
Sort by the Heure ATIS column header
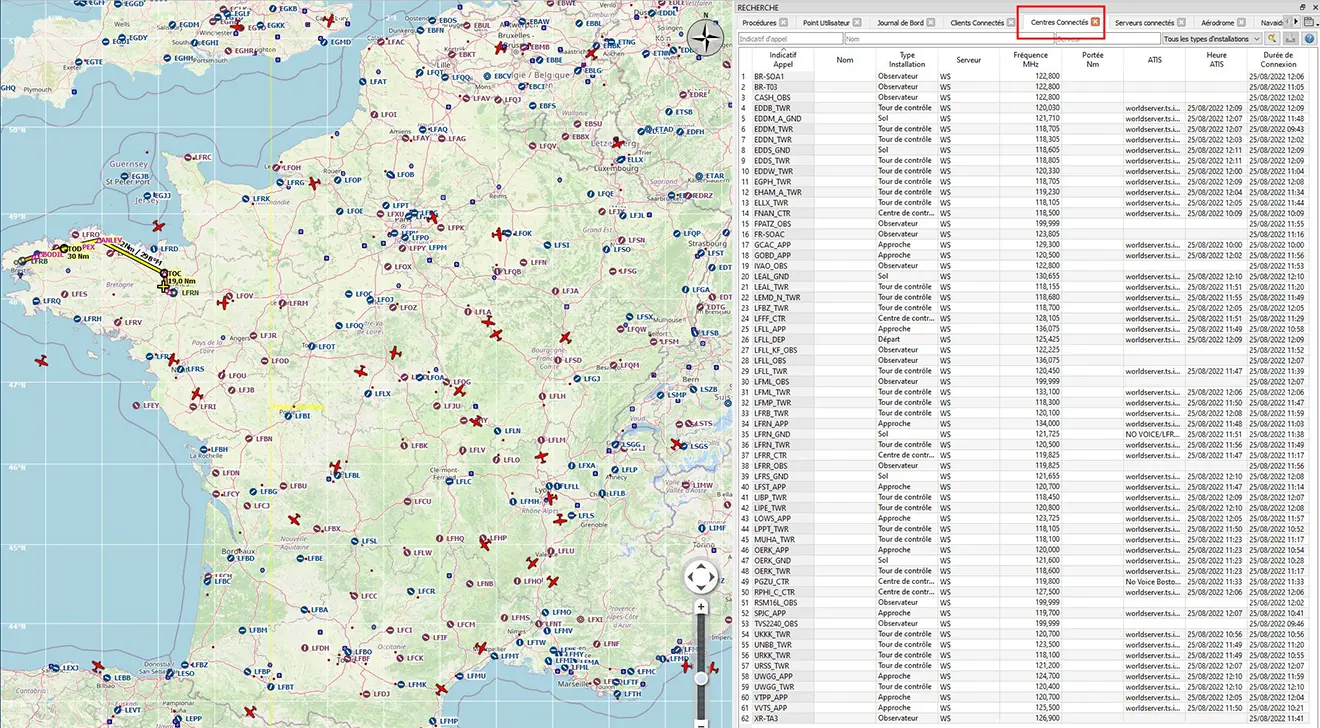coord(1216,59)
